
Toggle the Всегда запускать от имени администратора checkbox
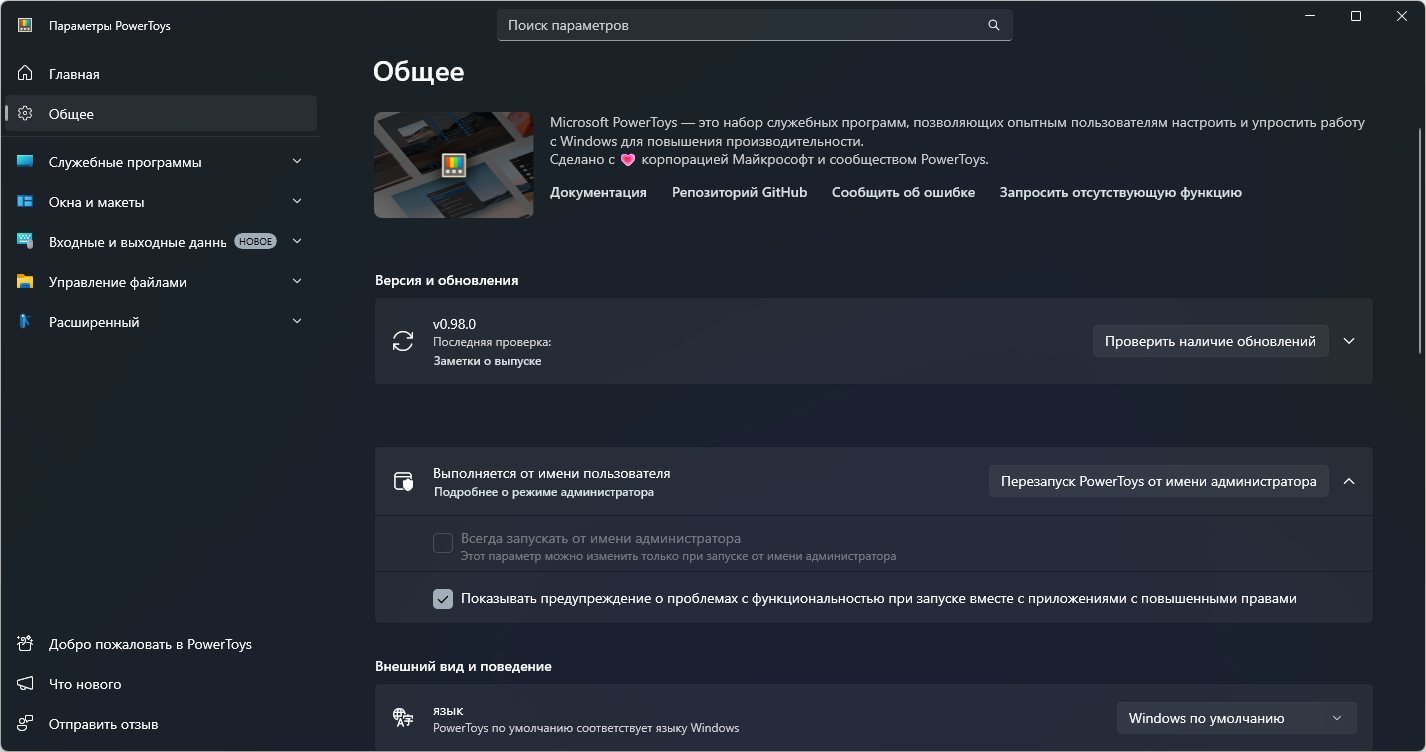pyautogui.click(x=443, y=543)
